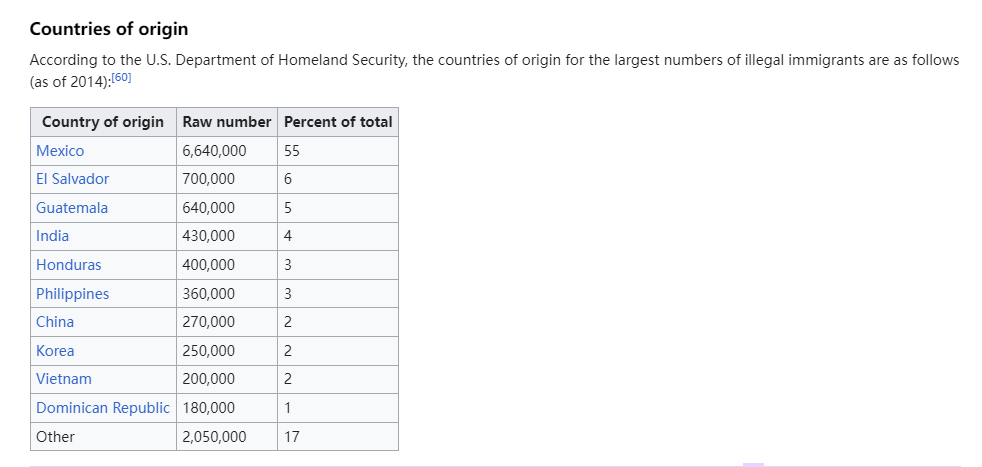This screenshot has width=982, height=467.
Task: Select the Percent of total column header
Action: coord(338,122)
